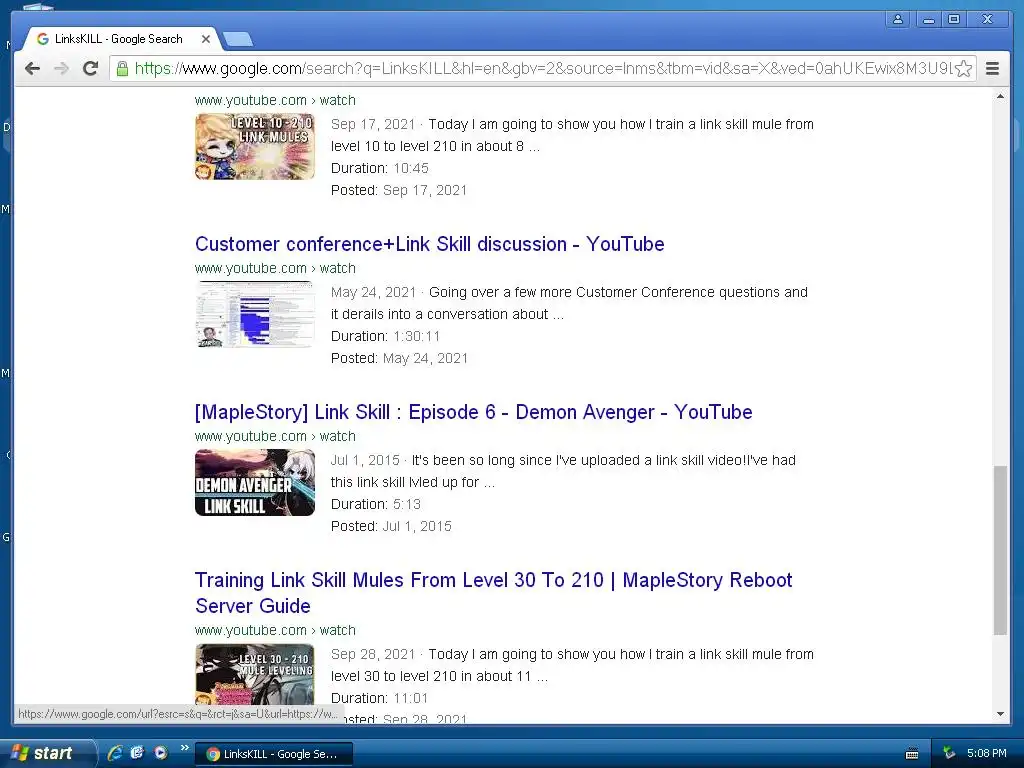Click the 5:08 PM taskbar clock
This screenshot has width=1024, height=768.
(x=987, y=753)
